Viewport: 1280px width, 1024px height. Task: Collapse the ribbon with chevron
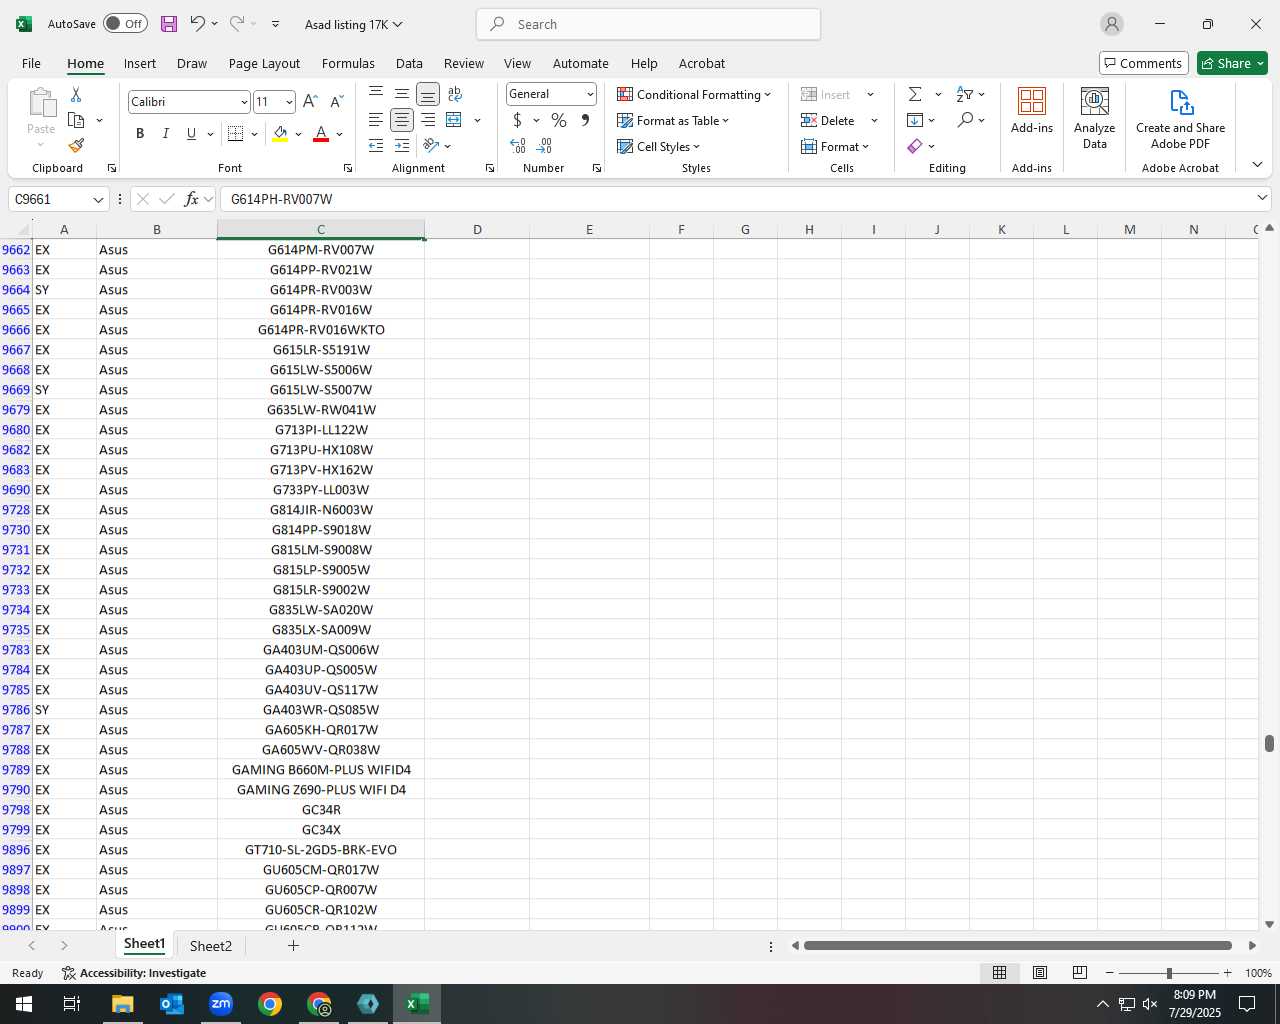(x=1257, y=165)
